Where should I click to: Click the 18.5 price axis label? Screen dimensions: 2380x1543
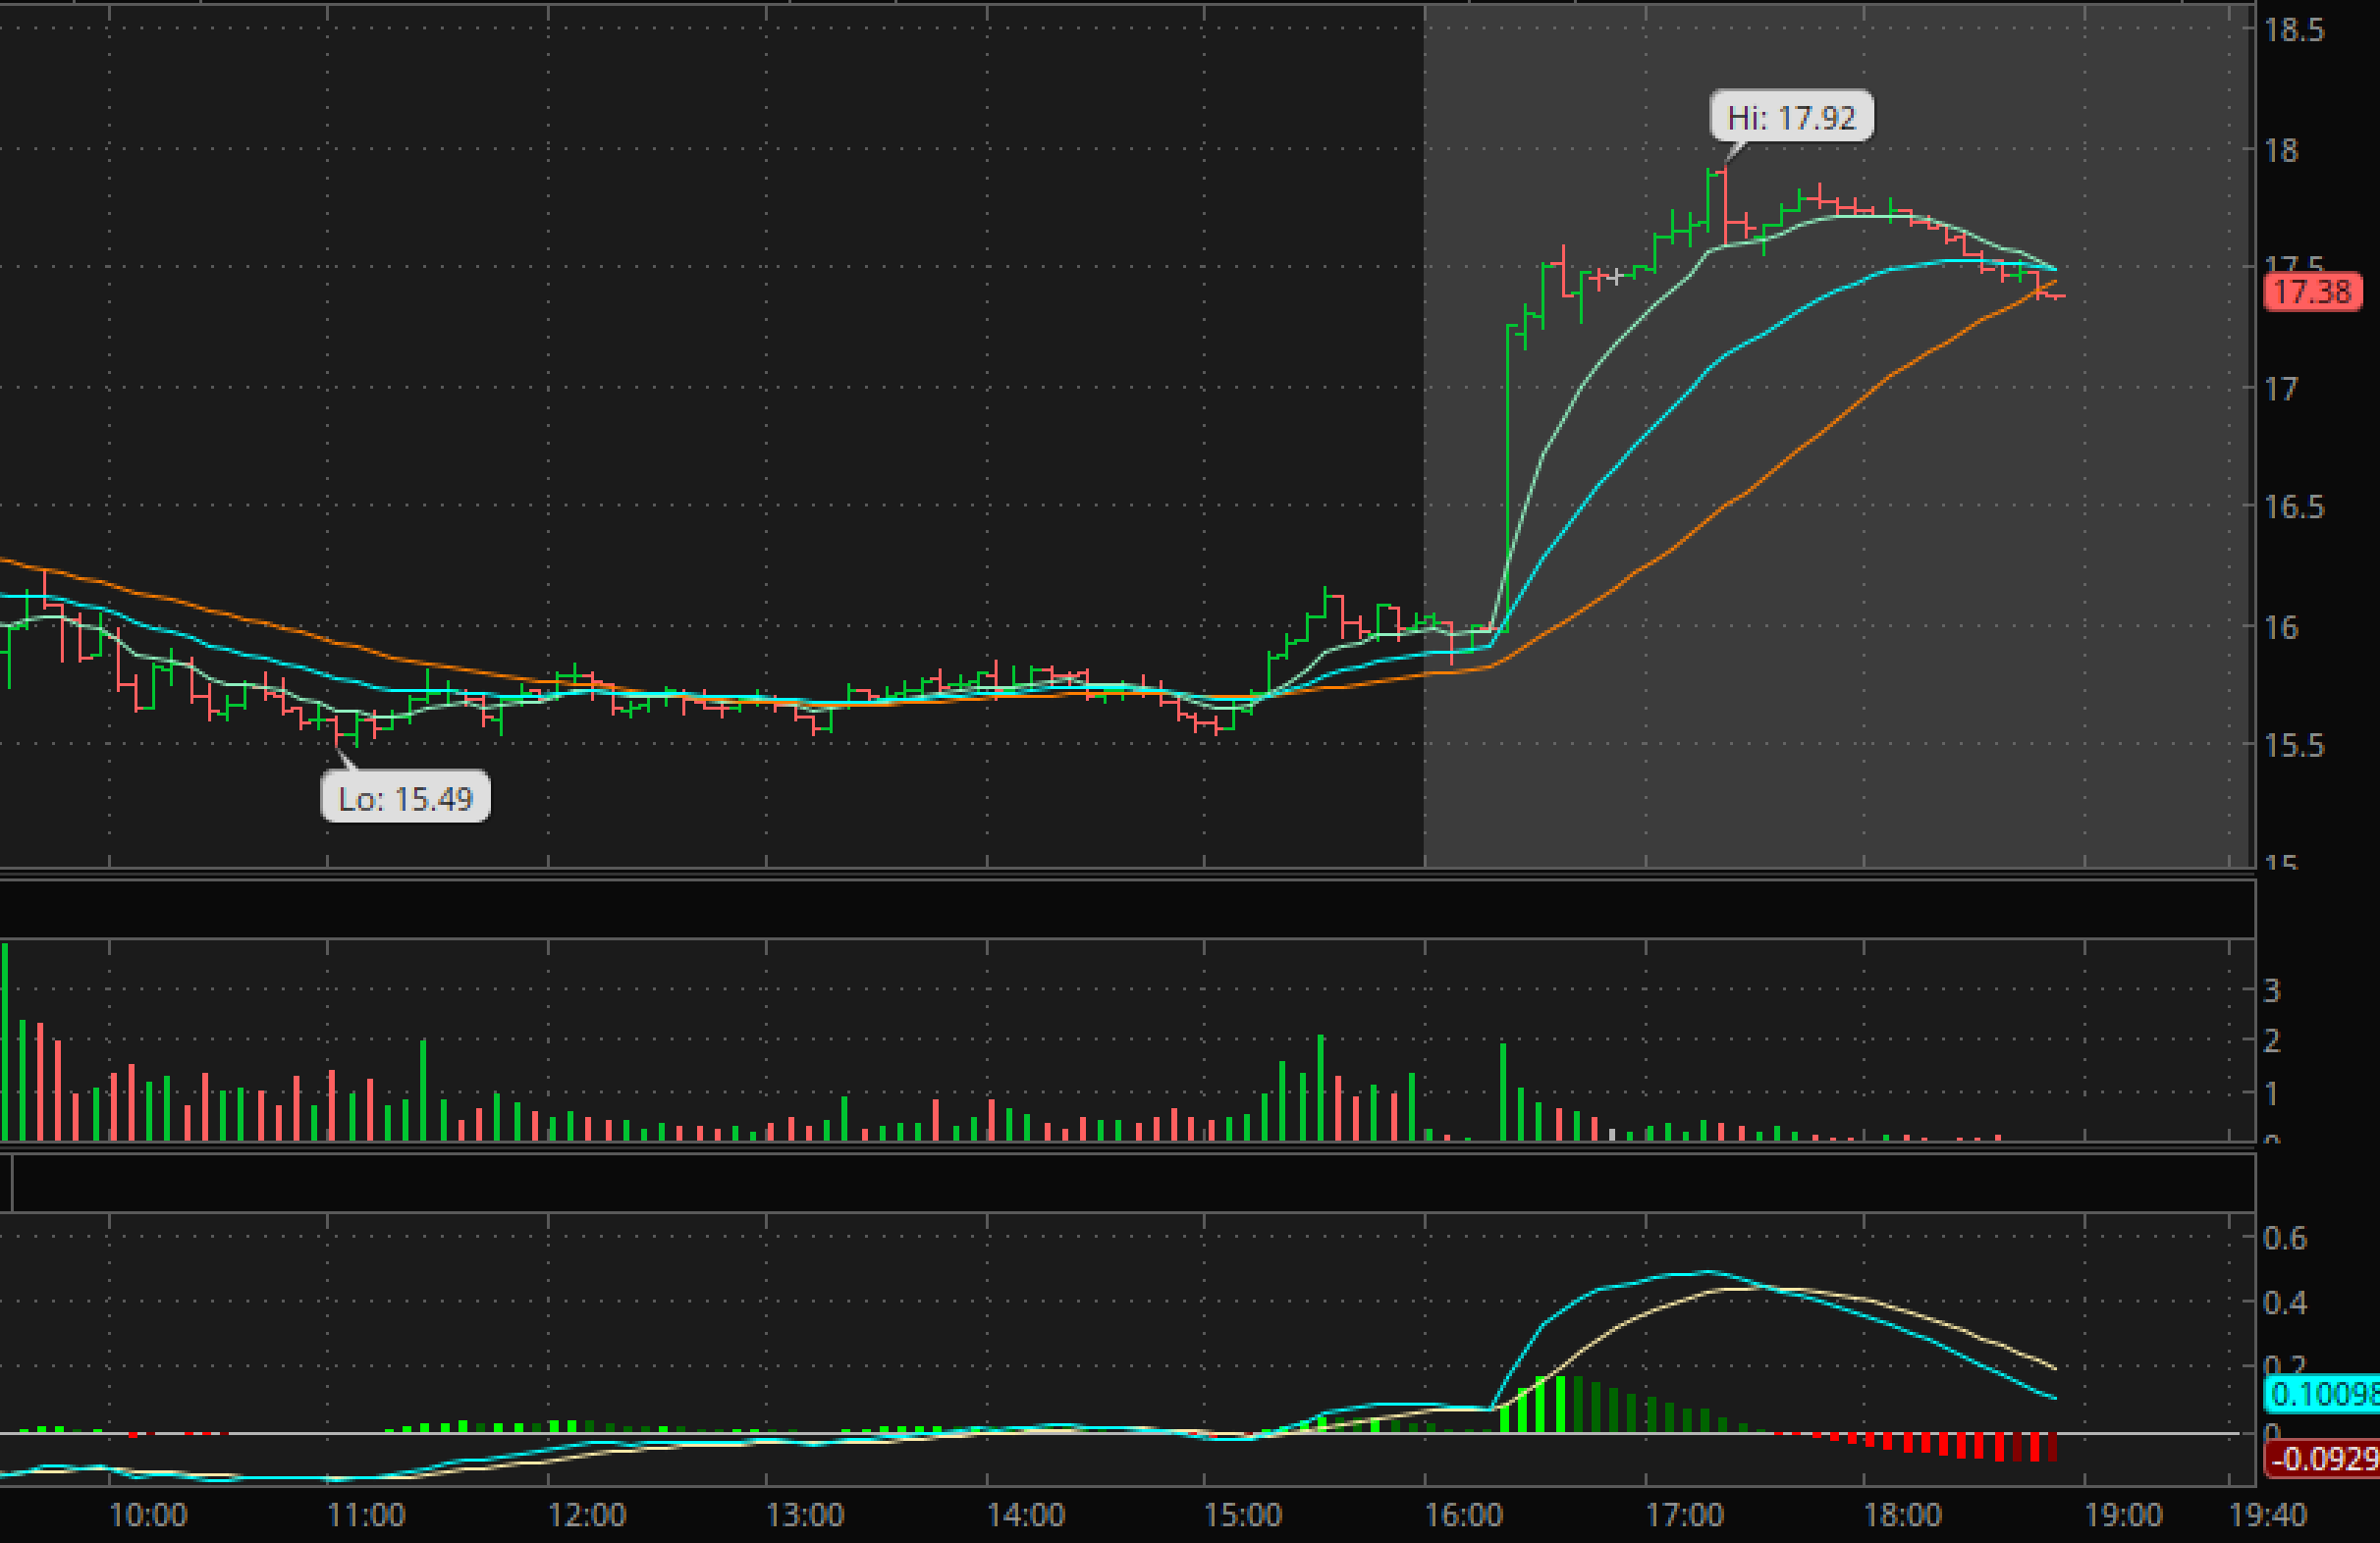coord(2294,30)
